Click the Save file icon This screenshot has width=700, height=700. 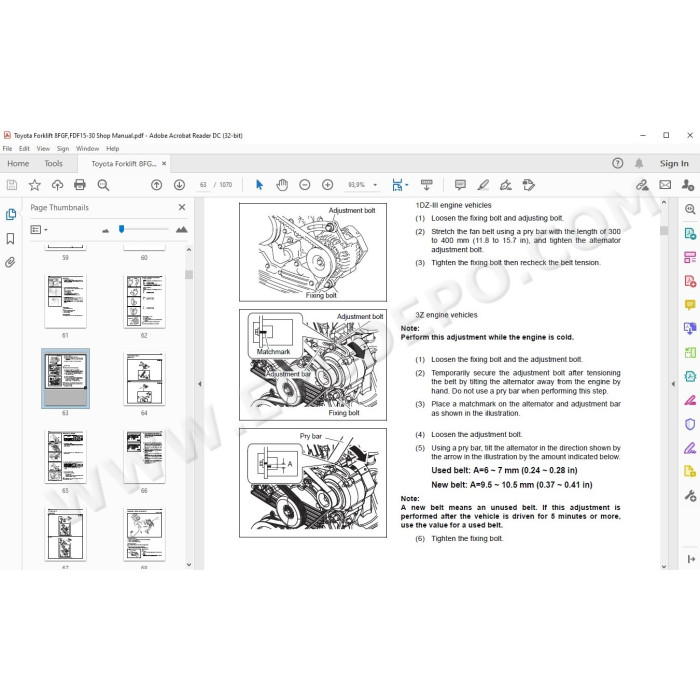[12, 185]
